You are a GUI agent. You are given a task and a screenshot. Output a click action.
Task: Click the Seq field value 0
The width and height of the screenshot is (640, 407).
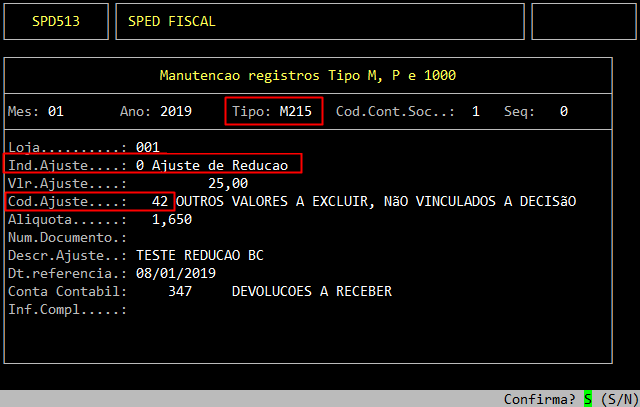tap(564, 111)
